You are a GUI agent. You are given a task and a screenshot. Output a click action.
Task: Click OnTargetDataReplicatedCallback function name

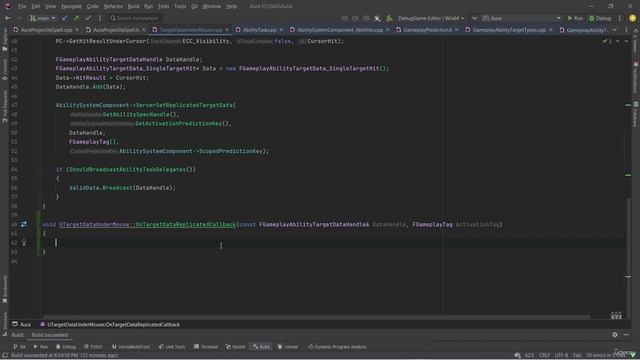(186, 224)
